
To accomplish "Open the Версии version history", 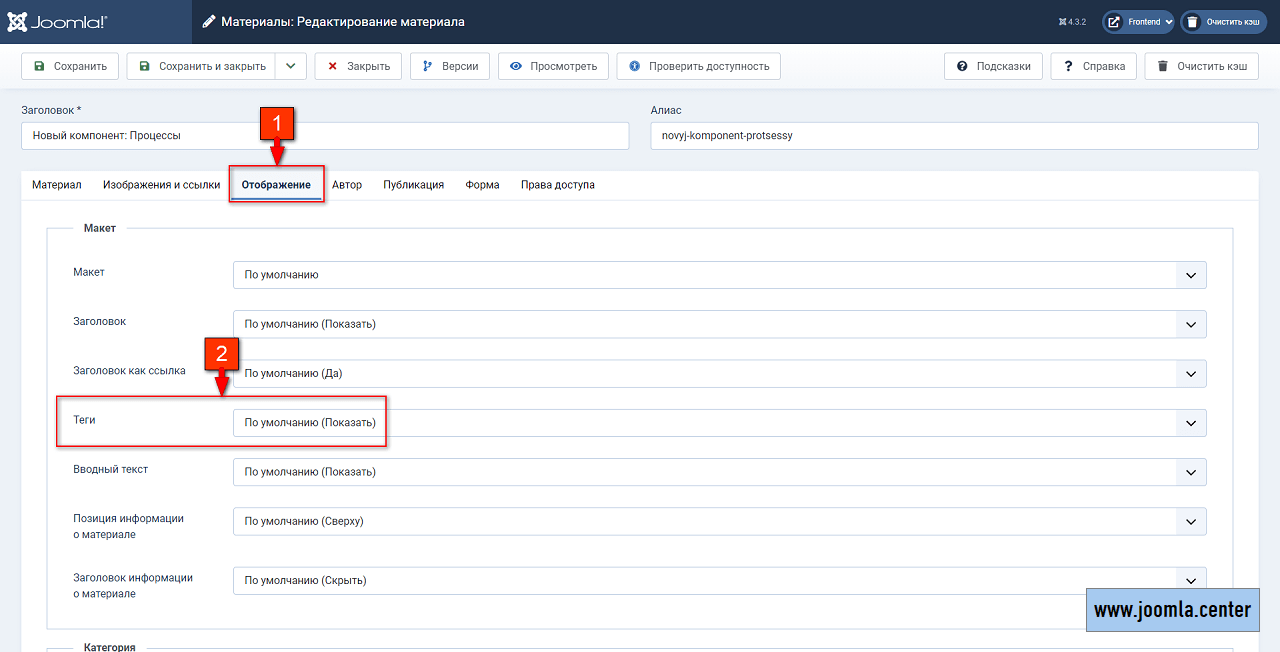I will pyautogui.click(x=450, y=66).
